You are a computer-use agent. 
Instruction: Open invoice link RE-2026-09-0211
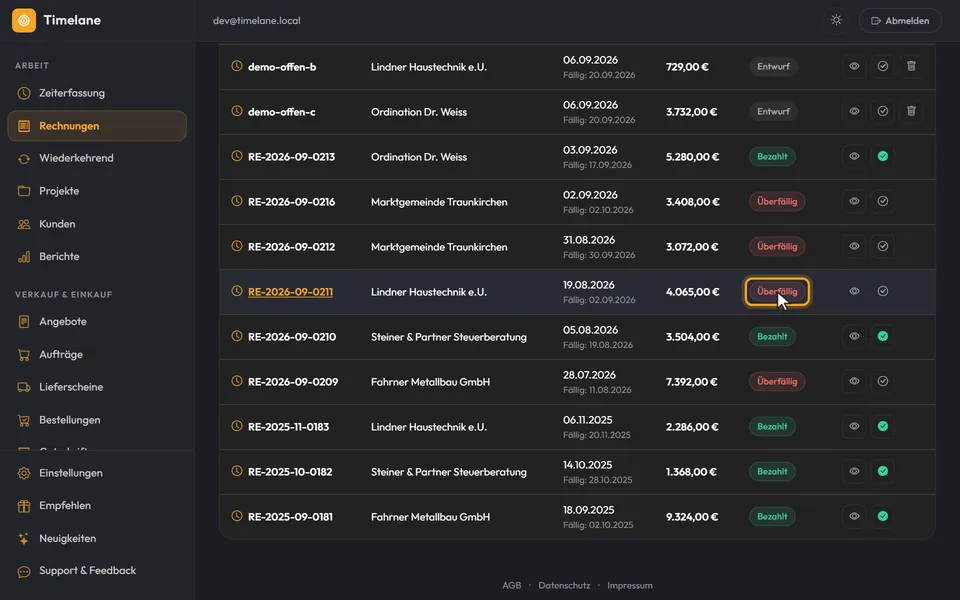290,292
